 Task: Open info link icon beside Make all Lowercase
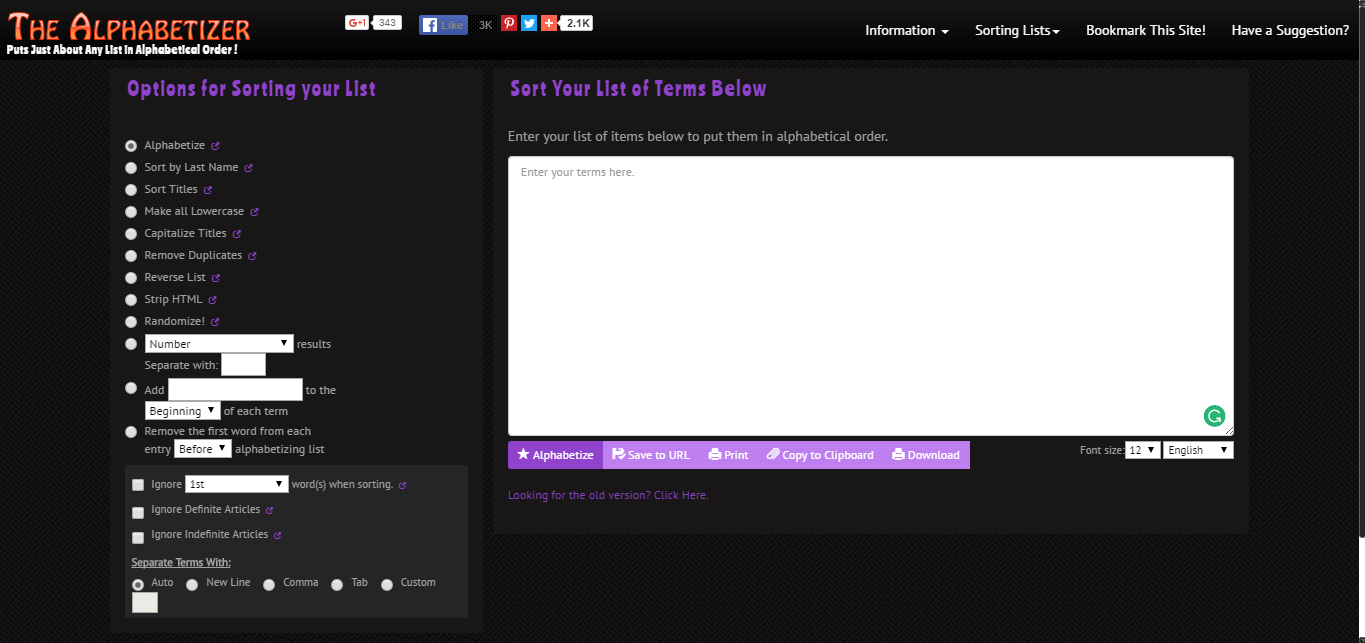[x=254, y=212]
